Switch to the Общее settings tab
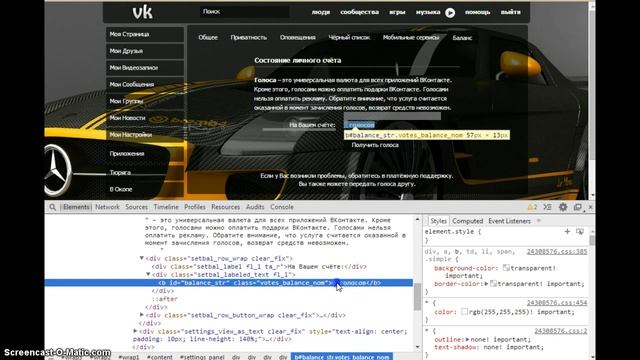Image resolution: width=640 pixels, height=360 pixels. pos(208,38)
